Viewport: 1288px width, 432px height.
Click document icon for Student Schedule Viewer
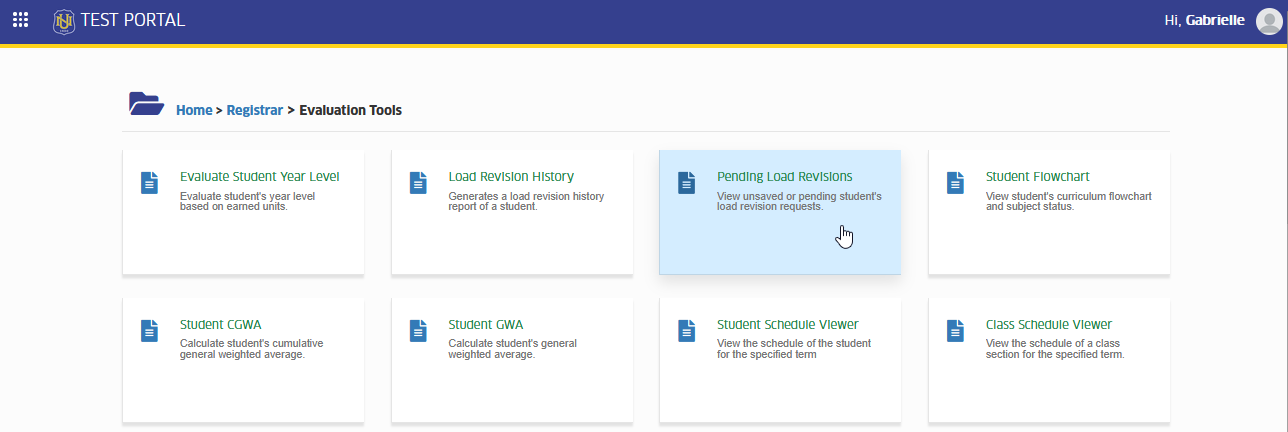click(x=686, y=331)
